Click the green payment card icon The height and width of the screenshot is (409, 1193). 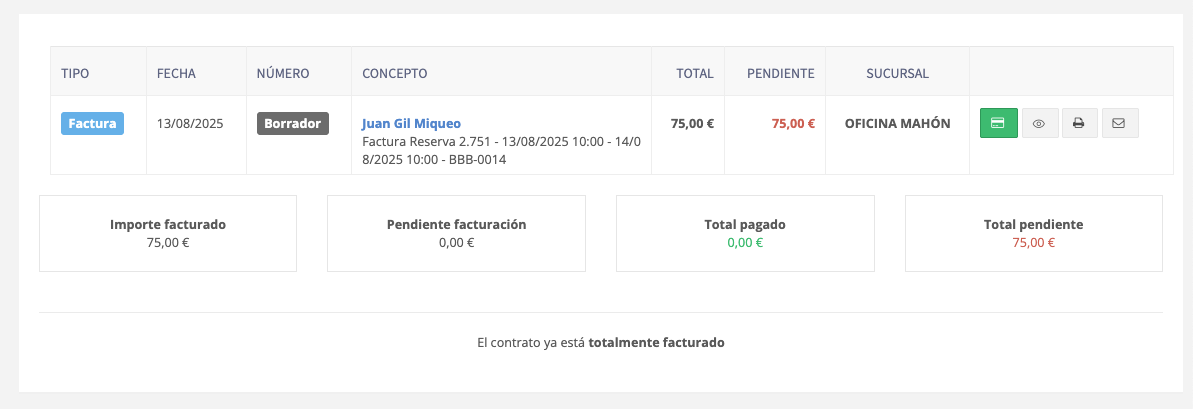(998, 123)
